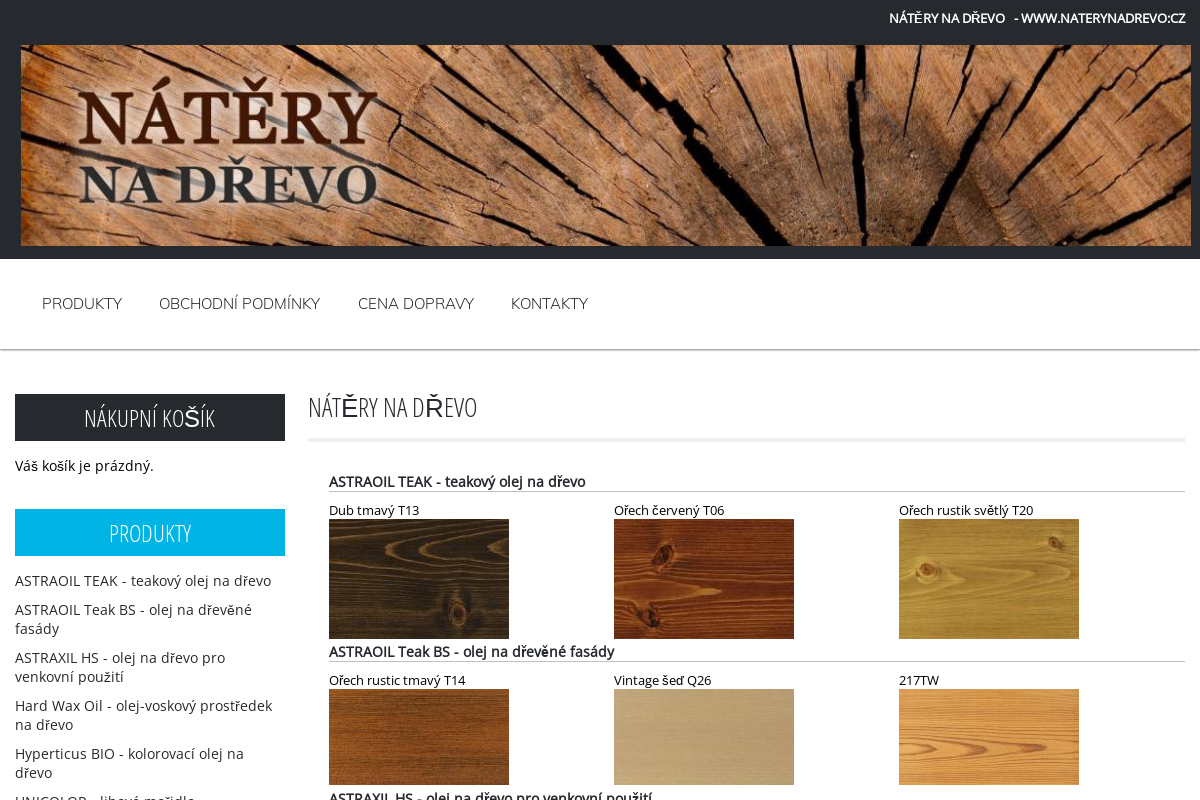Select the Dub tmavý T13 wood swatch

point(419,578)
